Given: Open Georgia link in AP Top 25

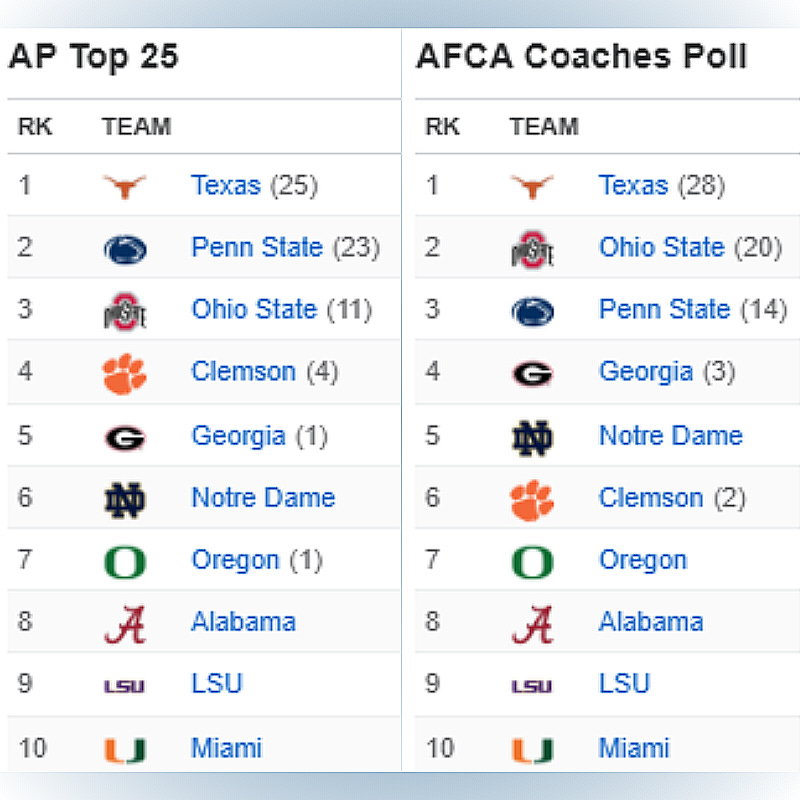Looking at the screenshot, I should pos(238,436).
